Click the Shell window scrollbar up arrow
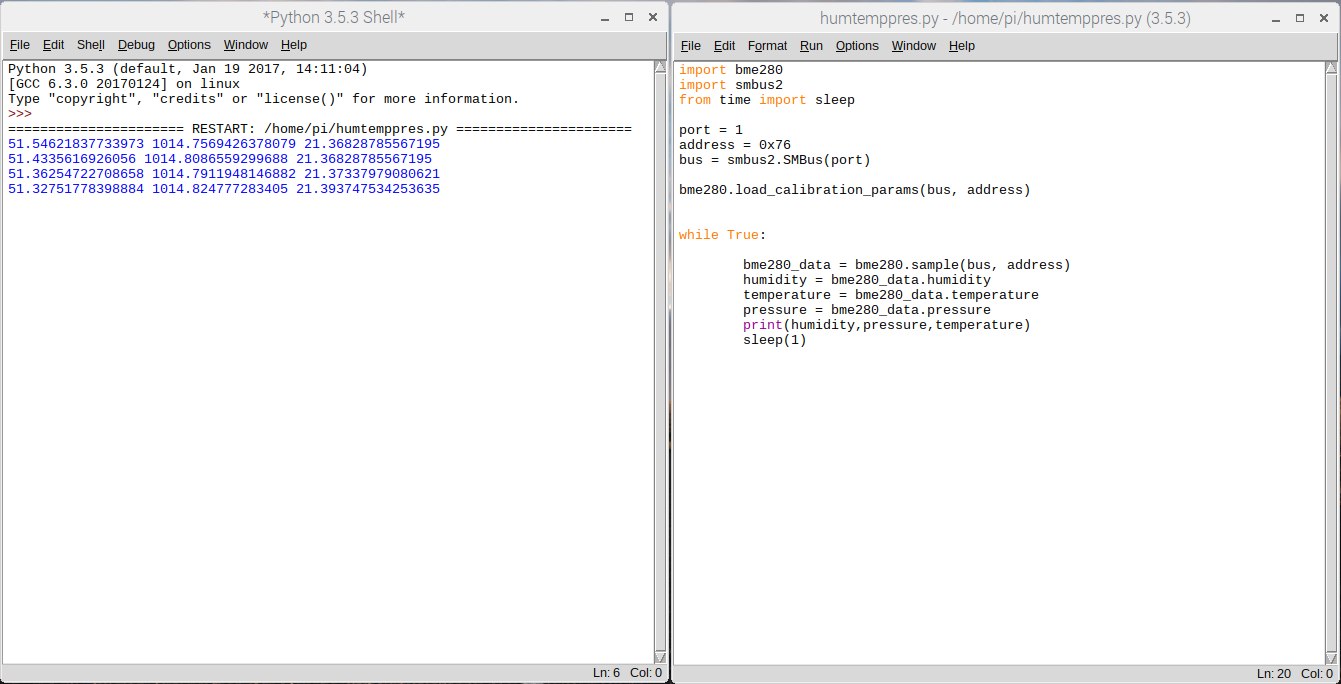The image size is (1341, 684). pyautogui.click(x=660, y=67)
